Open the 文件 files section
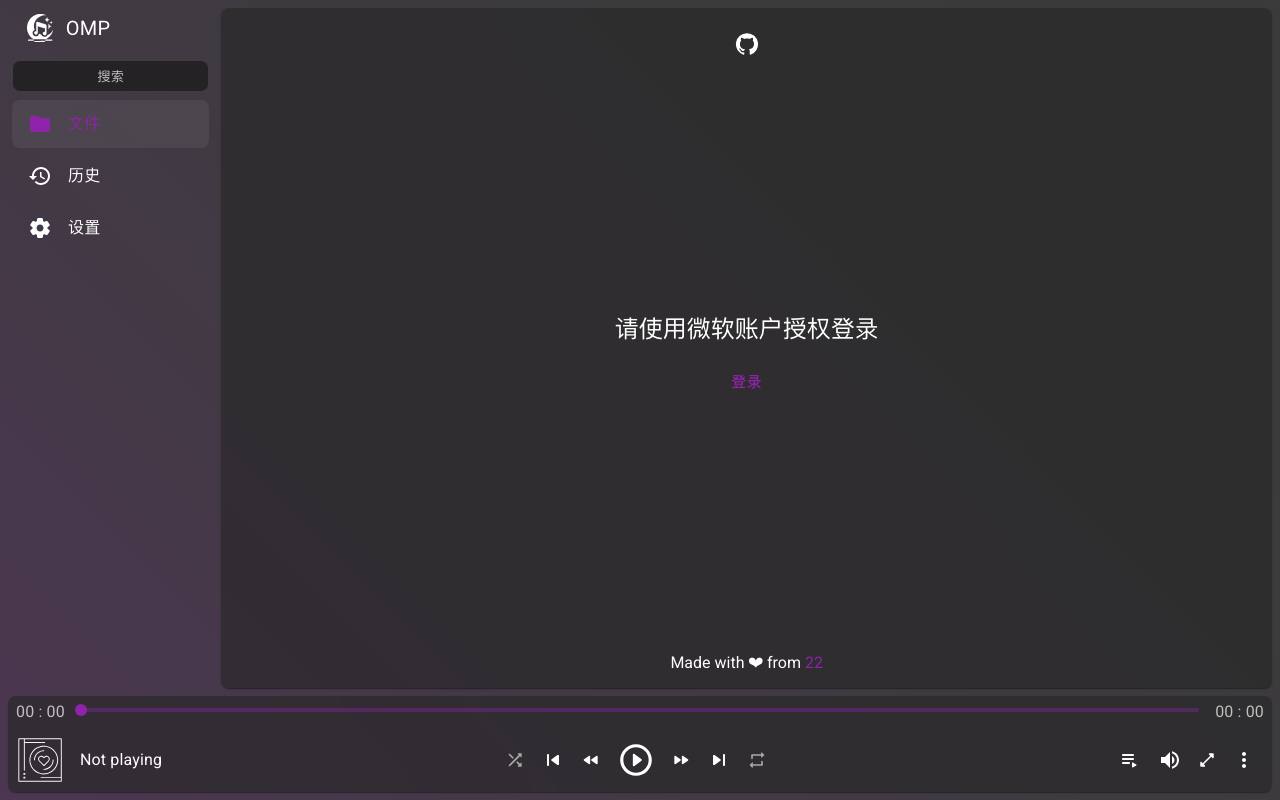Screen dimensions: 1280x800 click(x=110, y=124)
